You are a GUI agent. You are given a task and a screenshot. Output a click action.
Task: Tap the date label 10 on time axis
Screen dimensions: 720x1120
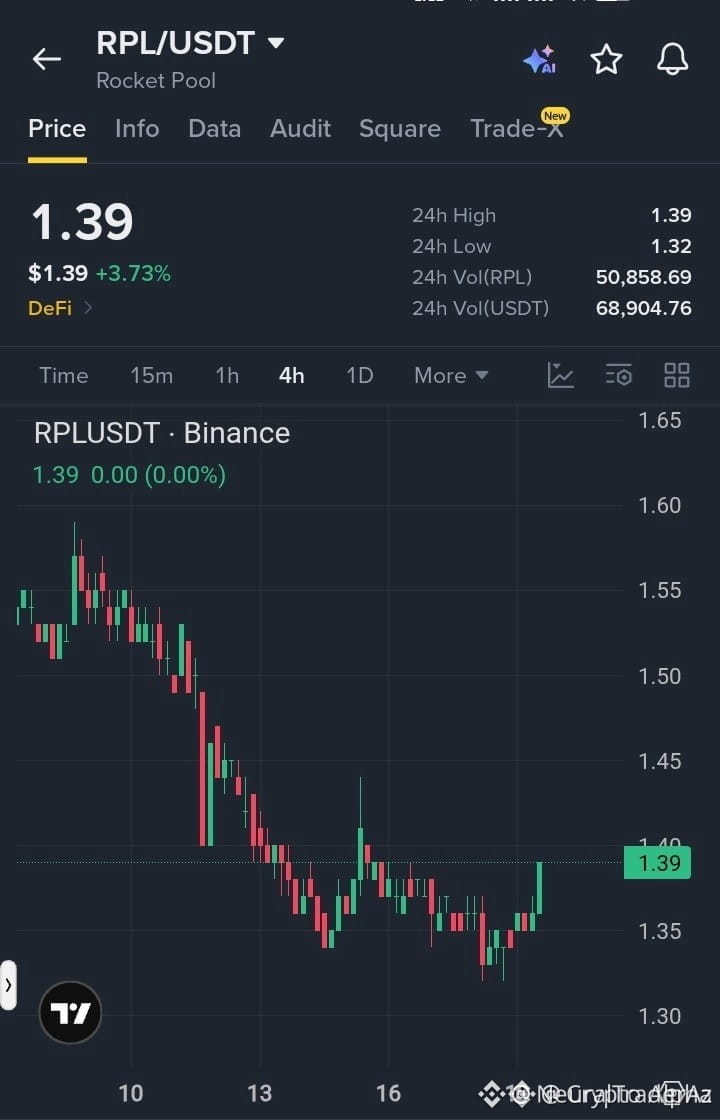pyautogui.click(x=131, y=1093)
